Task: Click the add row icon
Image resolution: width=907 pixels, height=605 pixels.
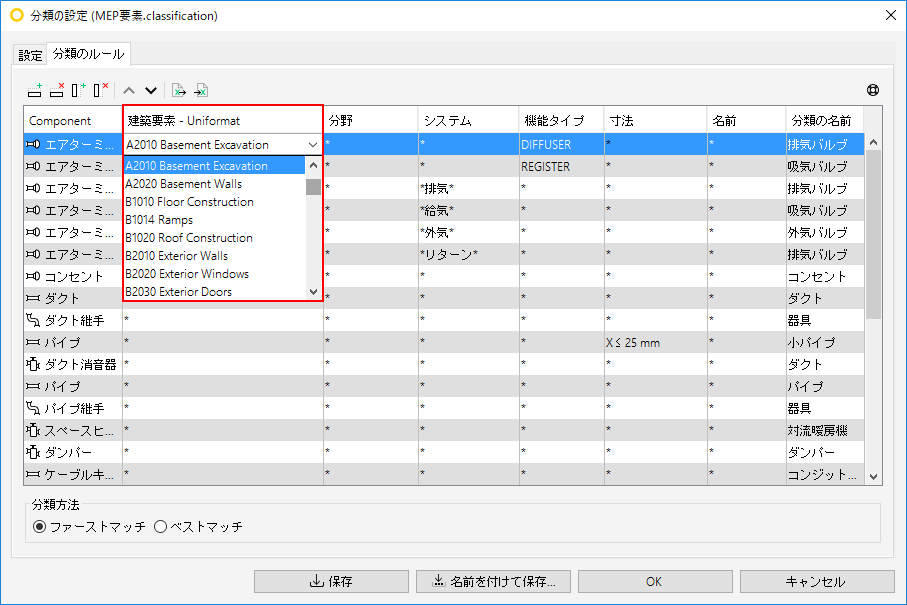Action: click(x=35, y=90)
